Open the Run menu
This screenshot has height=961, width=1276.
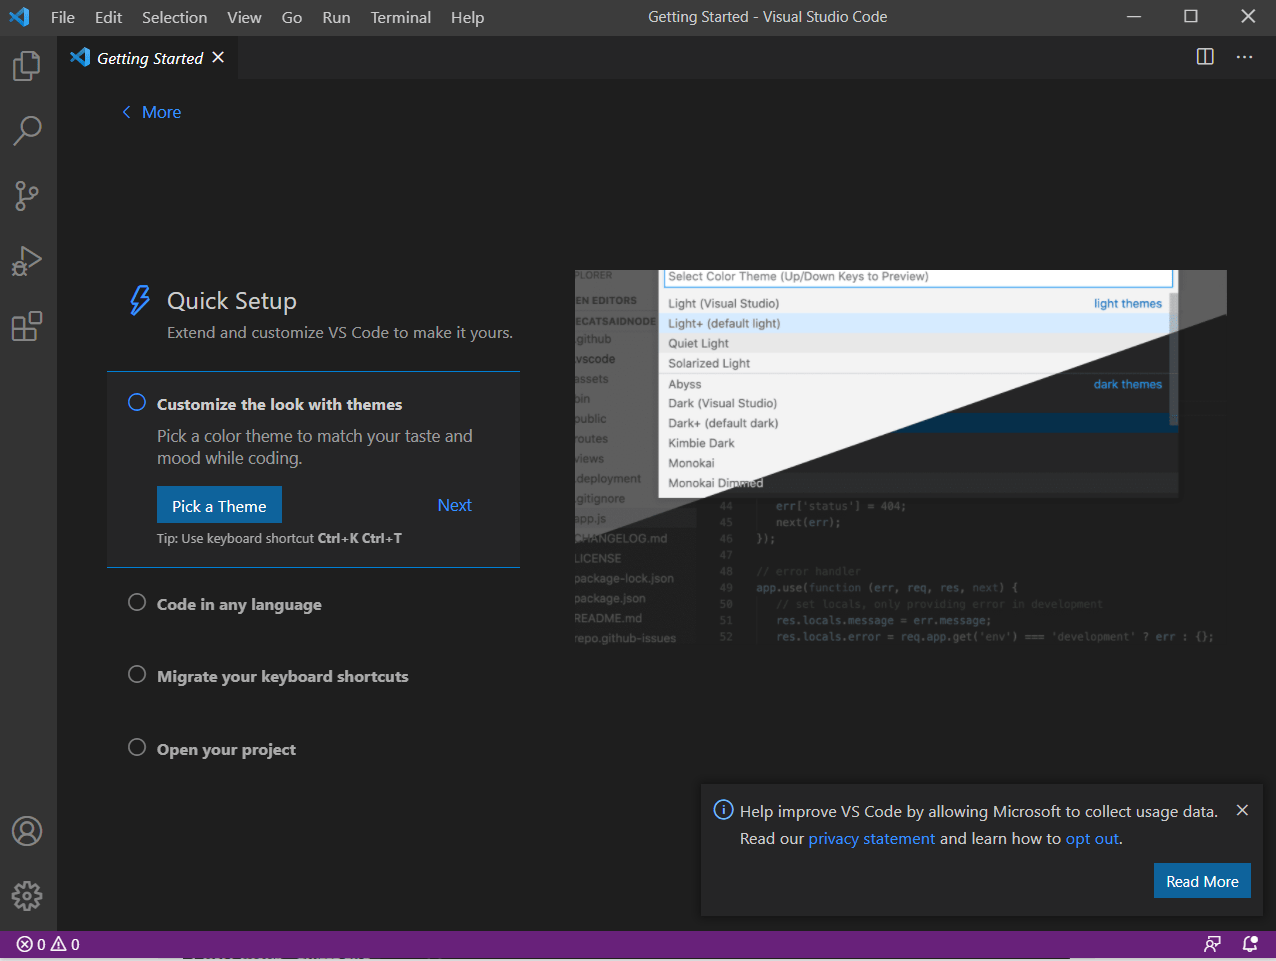[336, 17]
